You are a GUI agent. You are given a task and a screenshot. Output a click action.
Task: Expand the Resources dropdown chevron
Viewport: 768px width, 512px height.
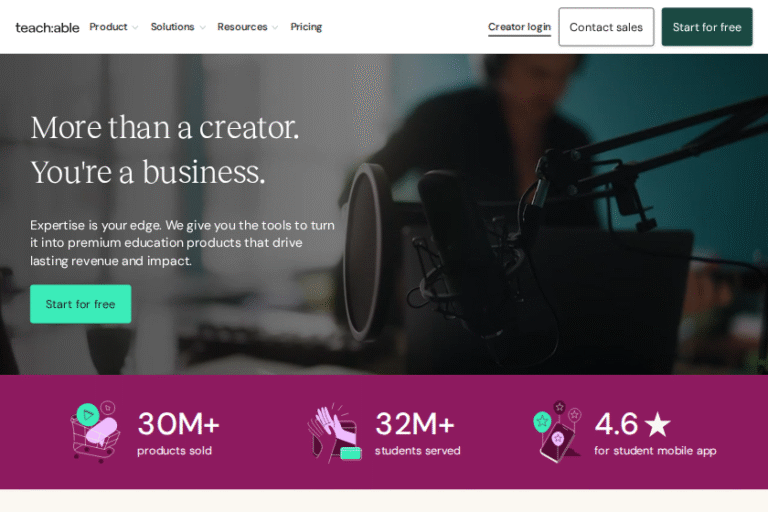(275, 28)
